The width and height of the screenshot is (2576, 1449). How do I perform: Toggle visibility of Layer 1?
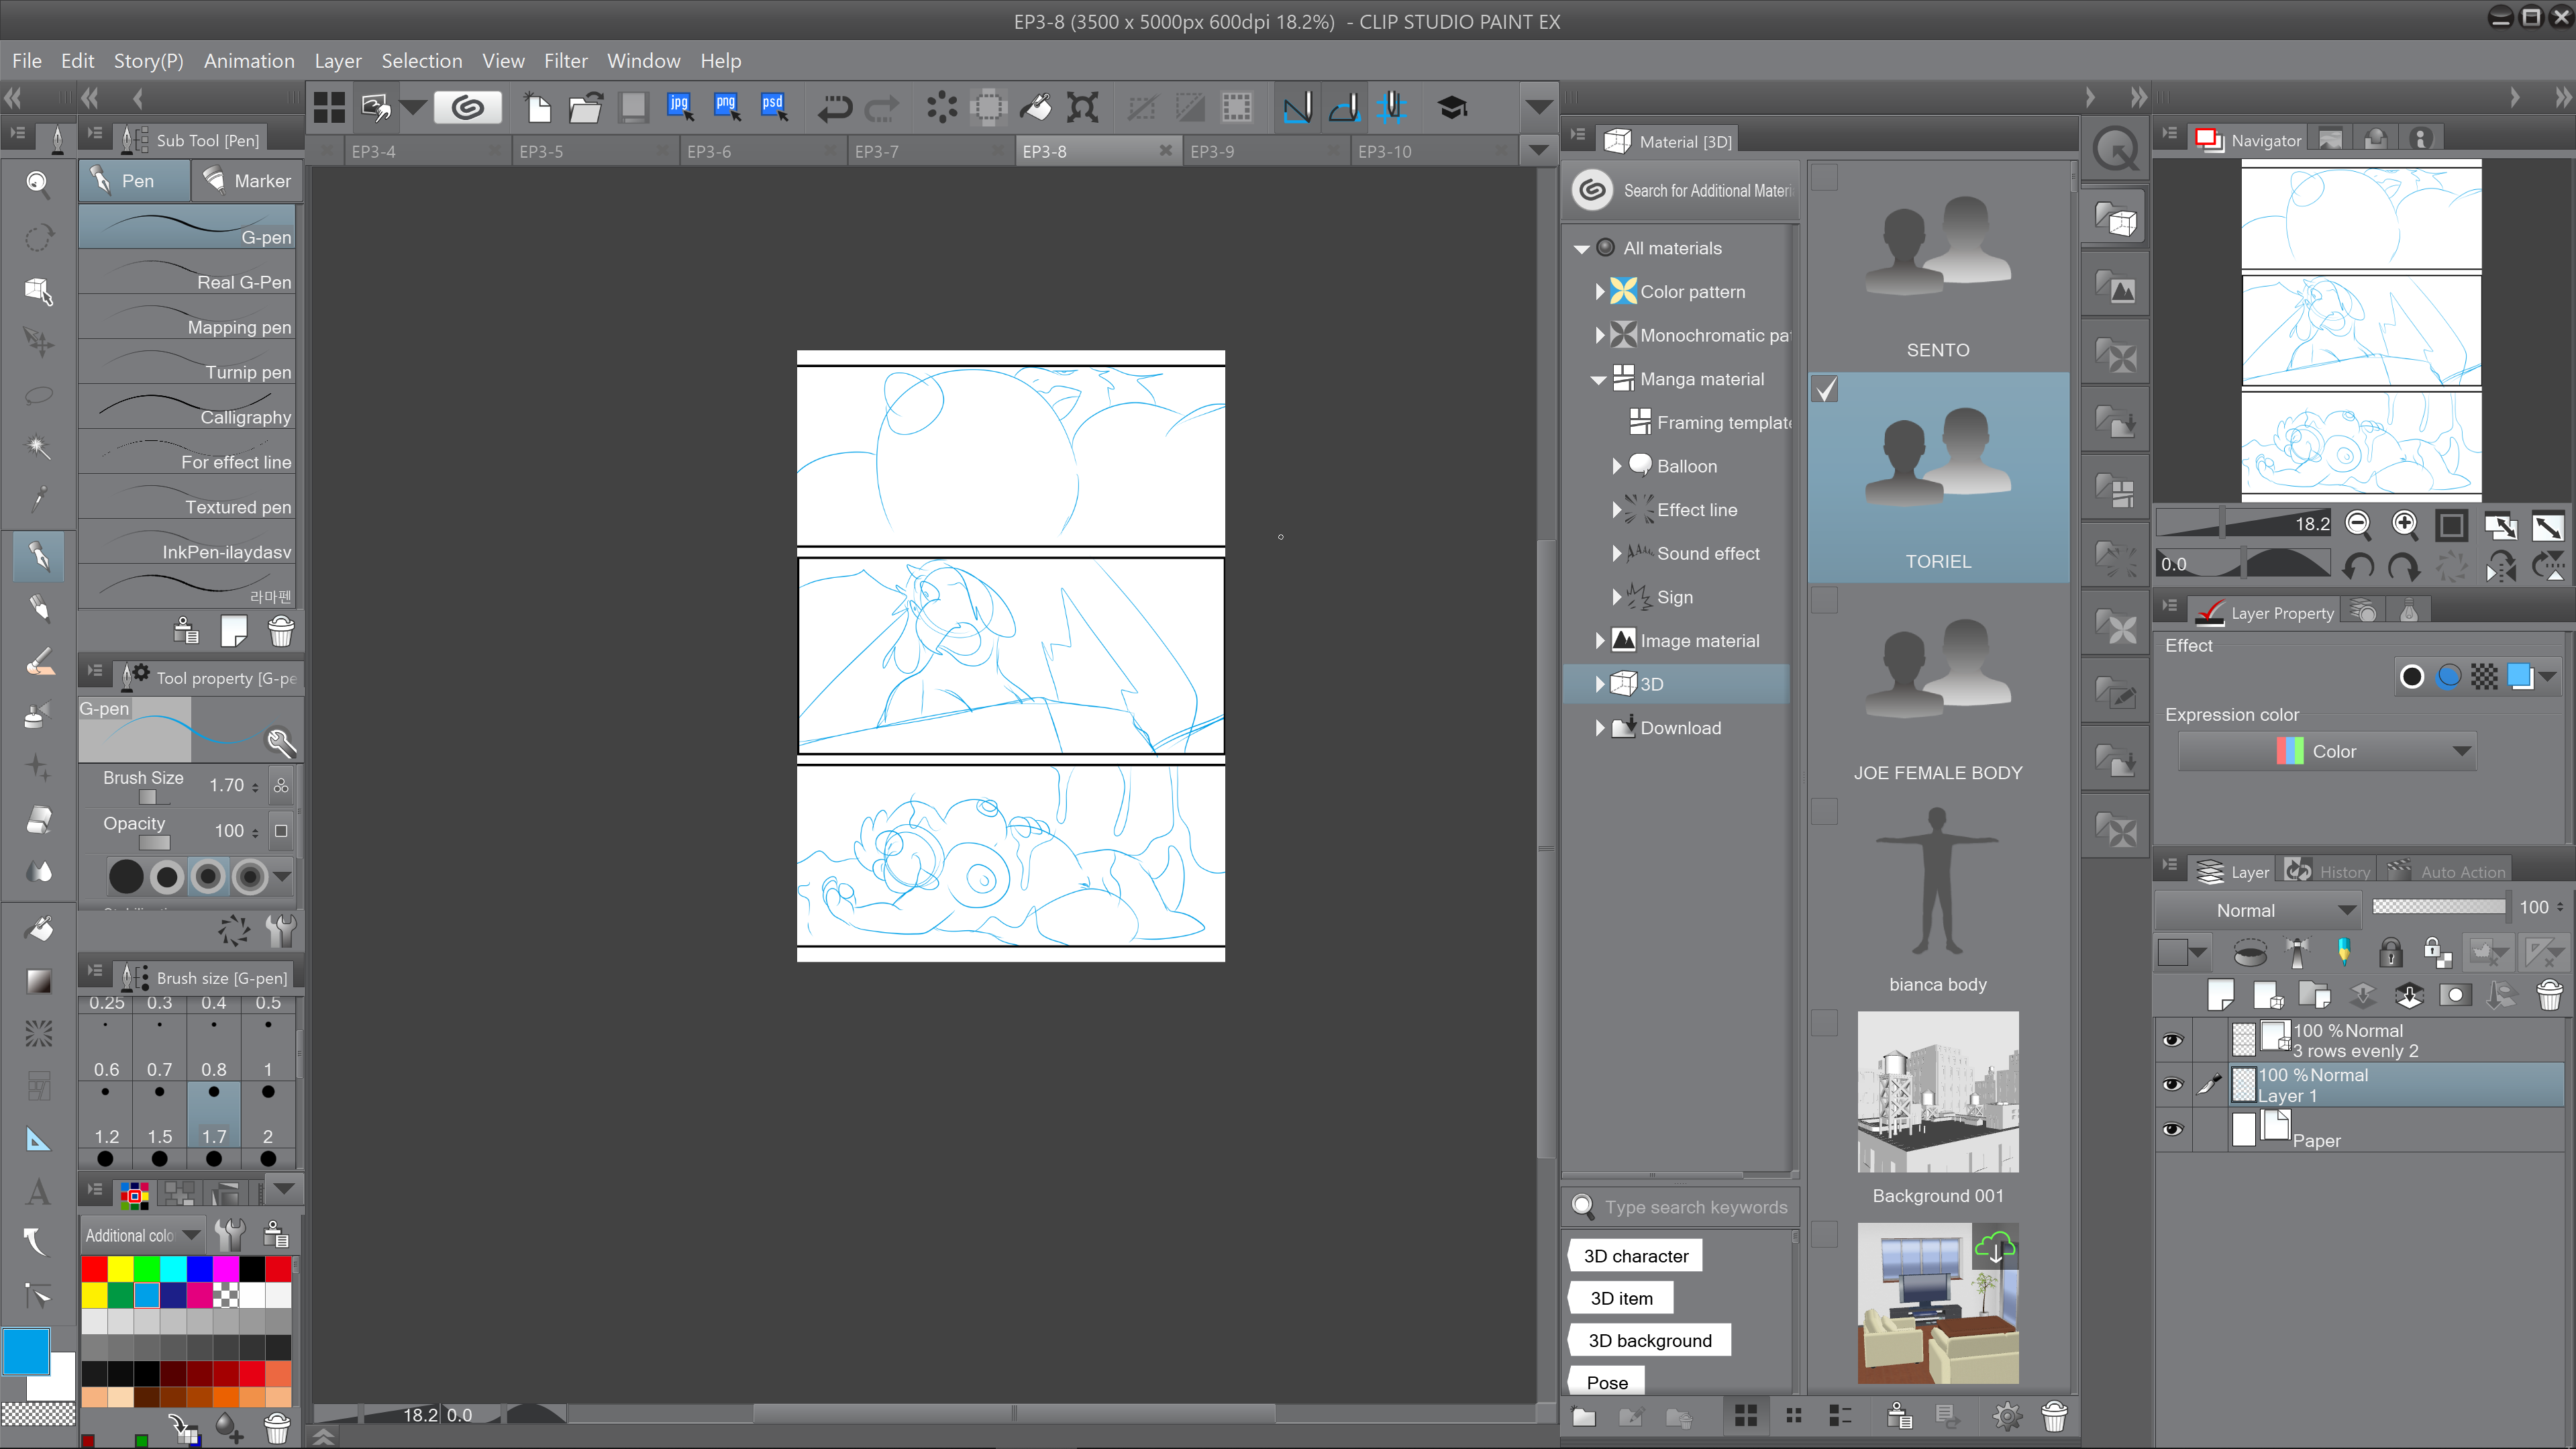[2172, 1084]
